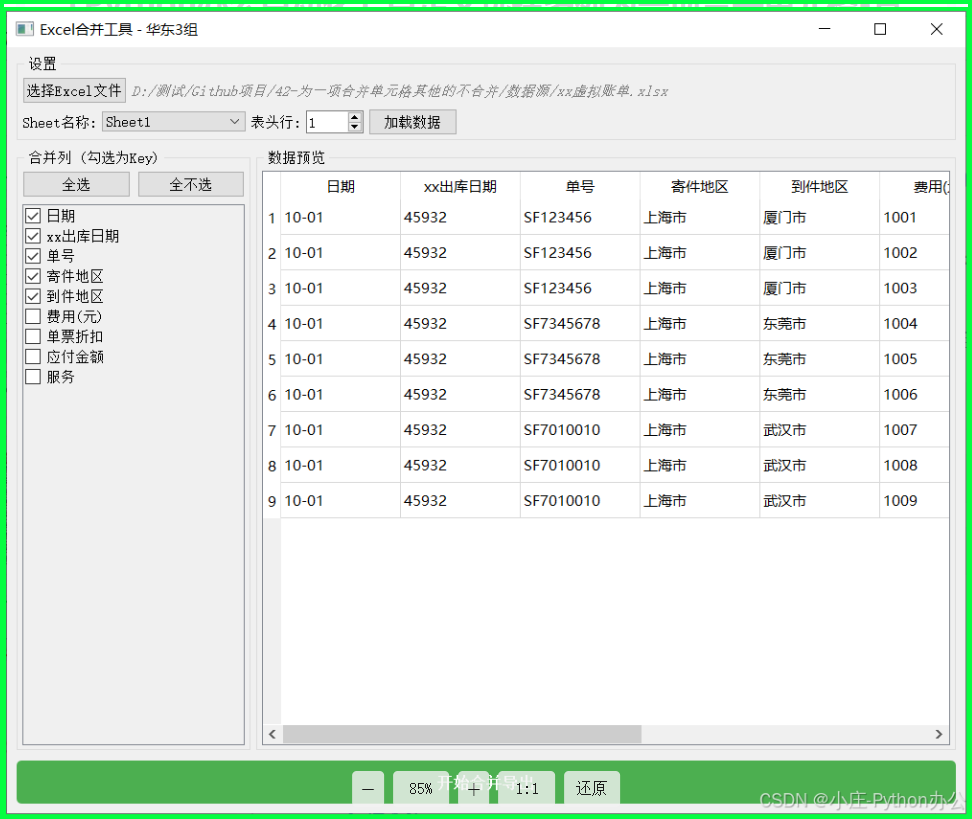Open the Sheet名称 dropdown

236,122
